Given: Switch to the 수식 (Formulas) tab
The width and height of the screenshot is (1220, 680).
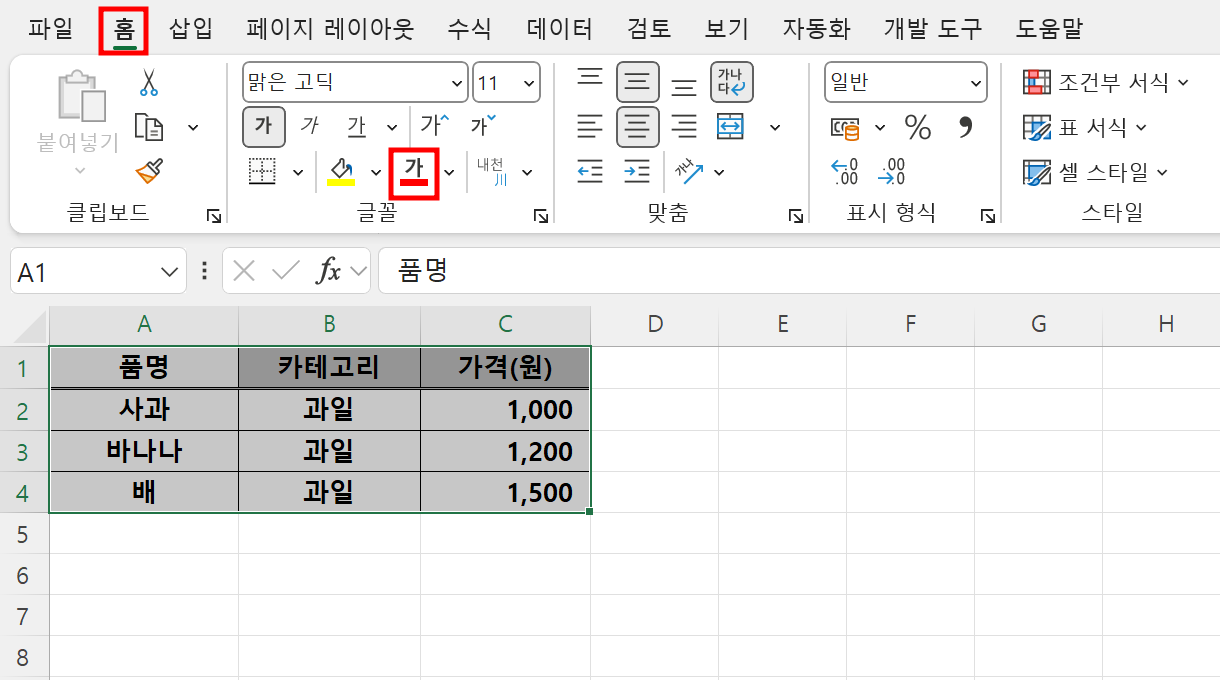Looking at the screenshot, I should click(469, 29).
